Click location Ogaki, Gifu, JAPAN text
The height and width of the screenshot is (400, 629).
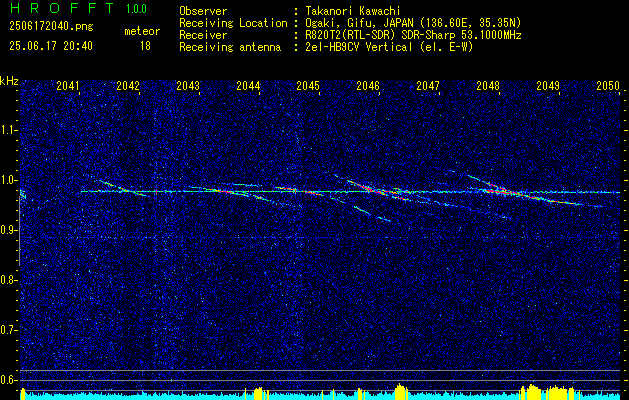[413, 23]
